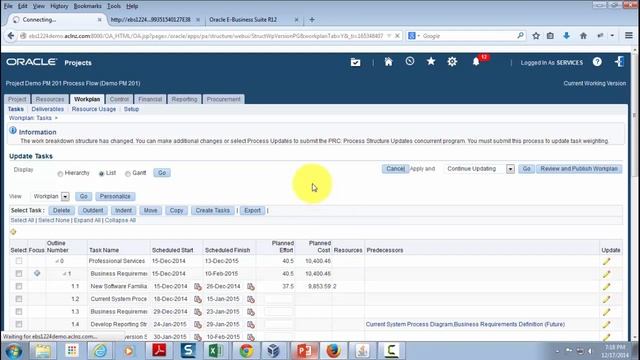Check the select box for task 1.3

coord(19,311)
